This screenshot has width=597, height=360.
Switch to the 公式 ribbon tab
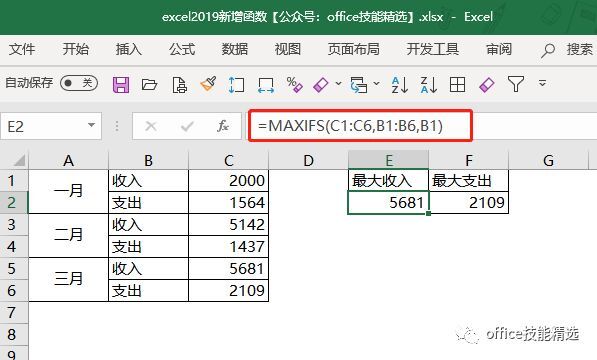click(x=182, y=49)
